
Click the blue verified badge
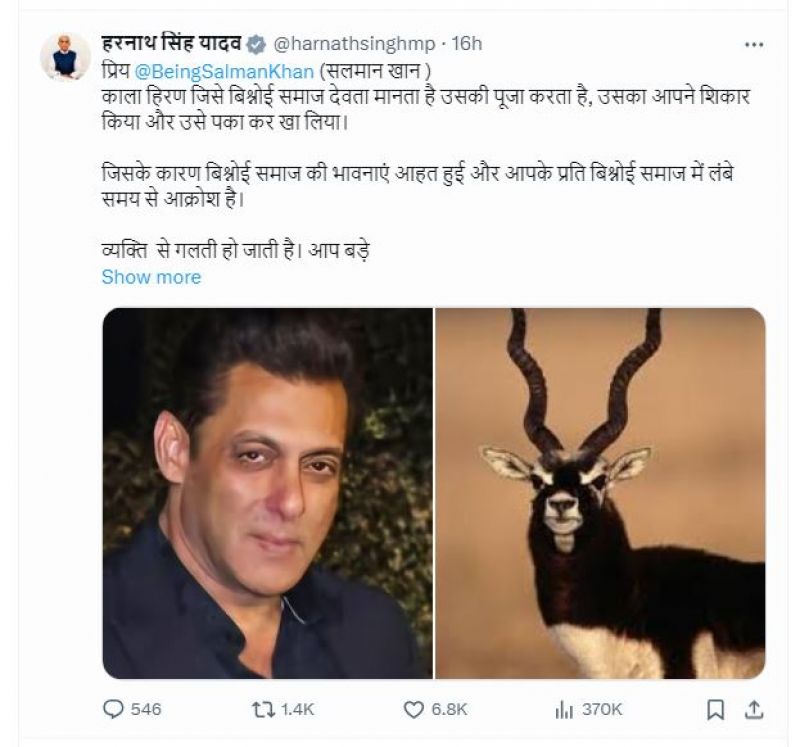tap(257, 44)
